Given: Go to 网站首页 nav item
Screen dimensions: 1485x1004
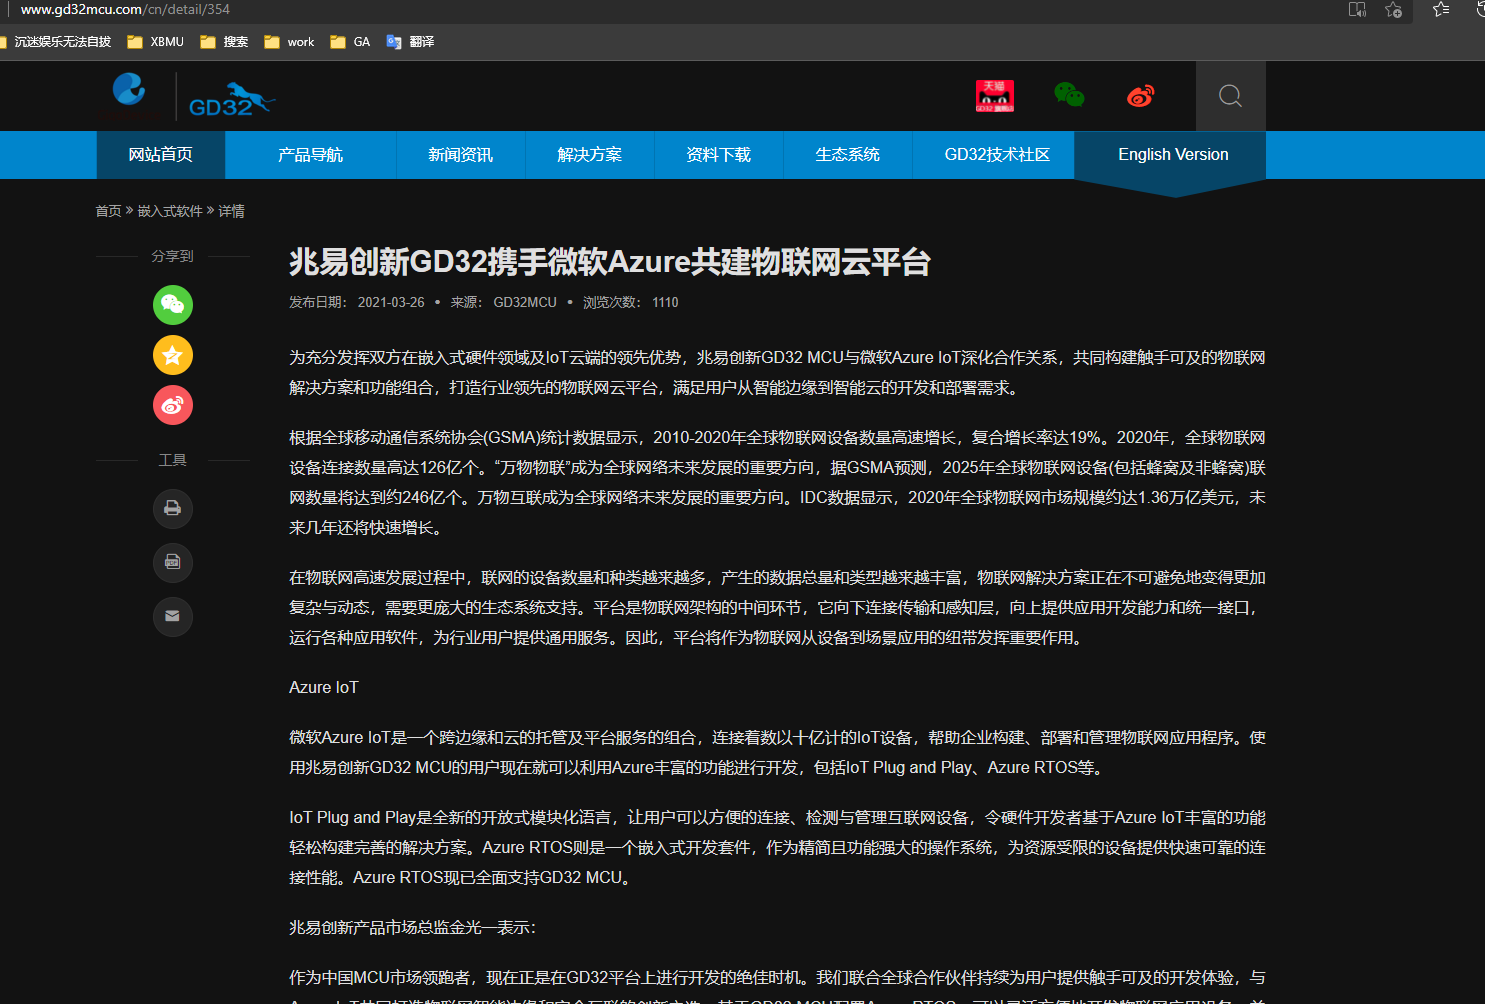Looking at the screenshot, I should [161, 155].
